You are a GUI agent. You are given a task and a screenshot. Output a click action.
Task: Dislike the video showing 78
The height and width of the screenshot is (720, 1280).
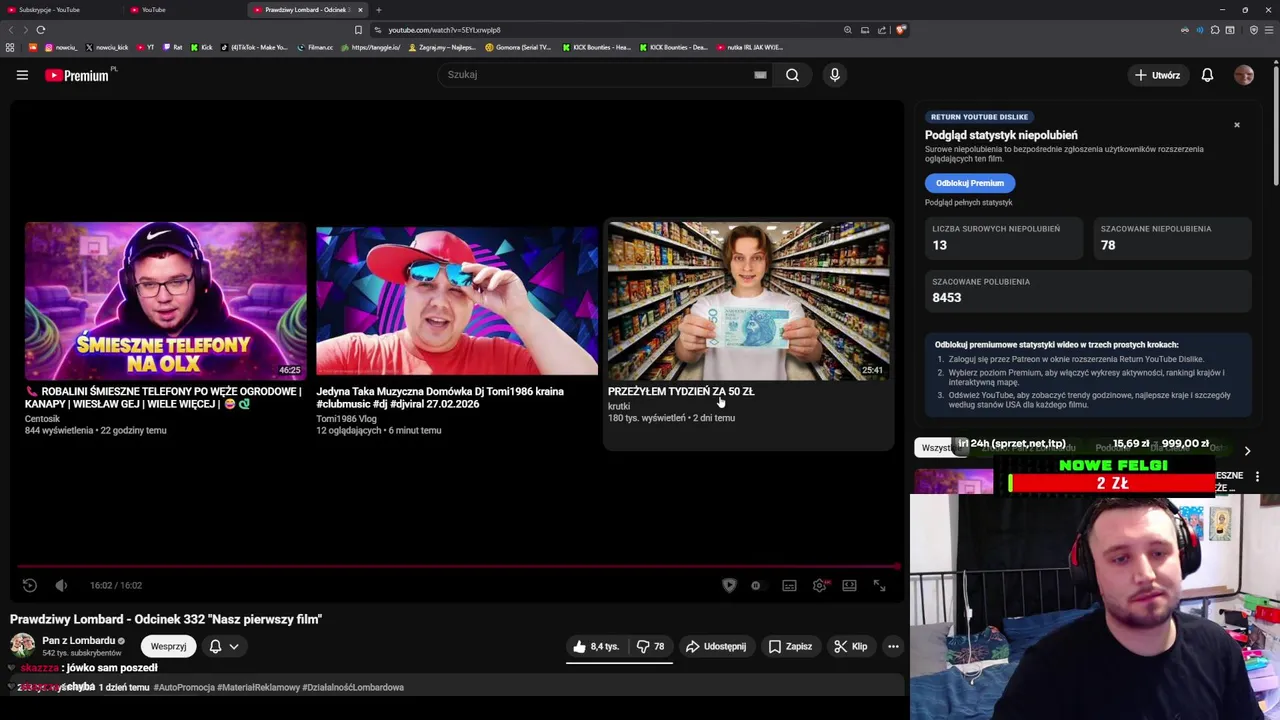click(651, 647)
